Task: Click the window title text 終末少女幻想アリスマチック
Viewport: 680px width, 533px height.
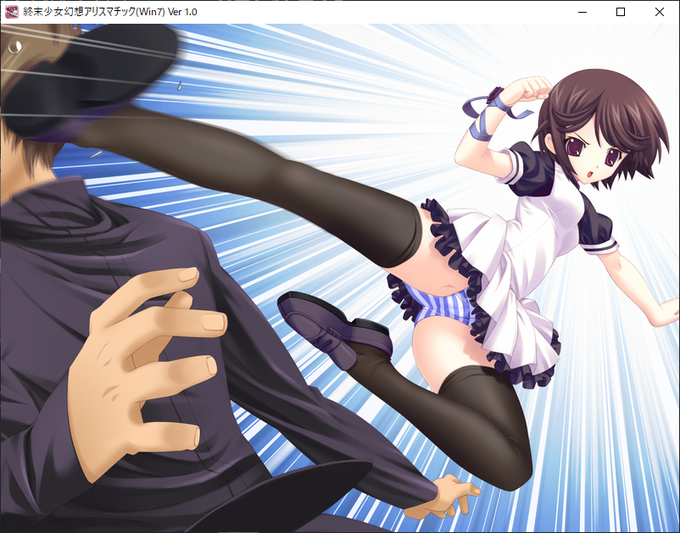Action: 79,12
